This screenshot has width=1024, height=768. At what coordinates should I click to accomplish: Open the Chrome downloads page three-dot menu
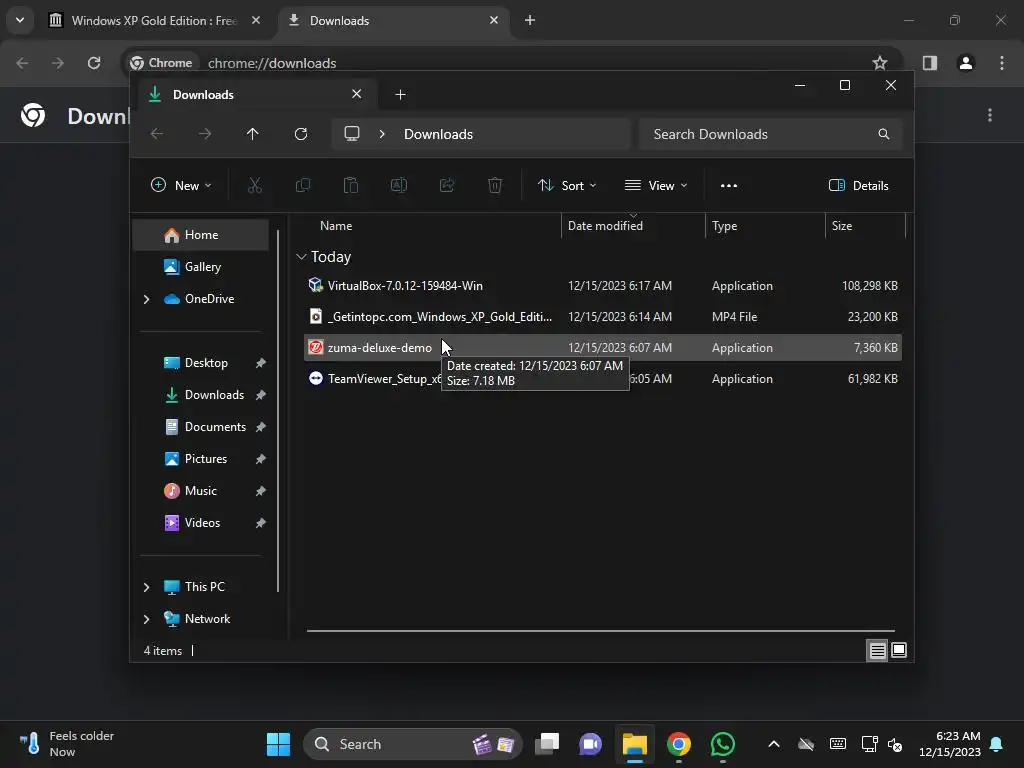[x=990, y=115]
